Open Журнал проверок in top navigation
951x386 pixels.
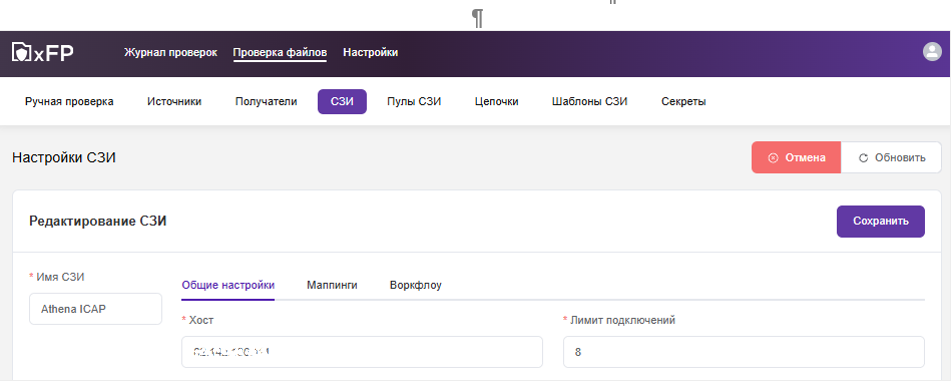click(x=170, y=53)
